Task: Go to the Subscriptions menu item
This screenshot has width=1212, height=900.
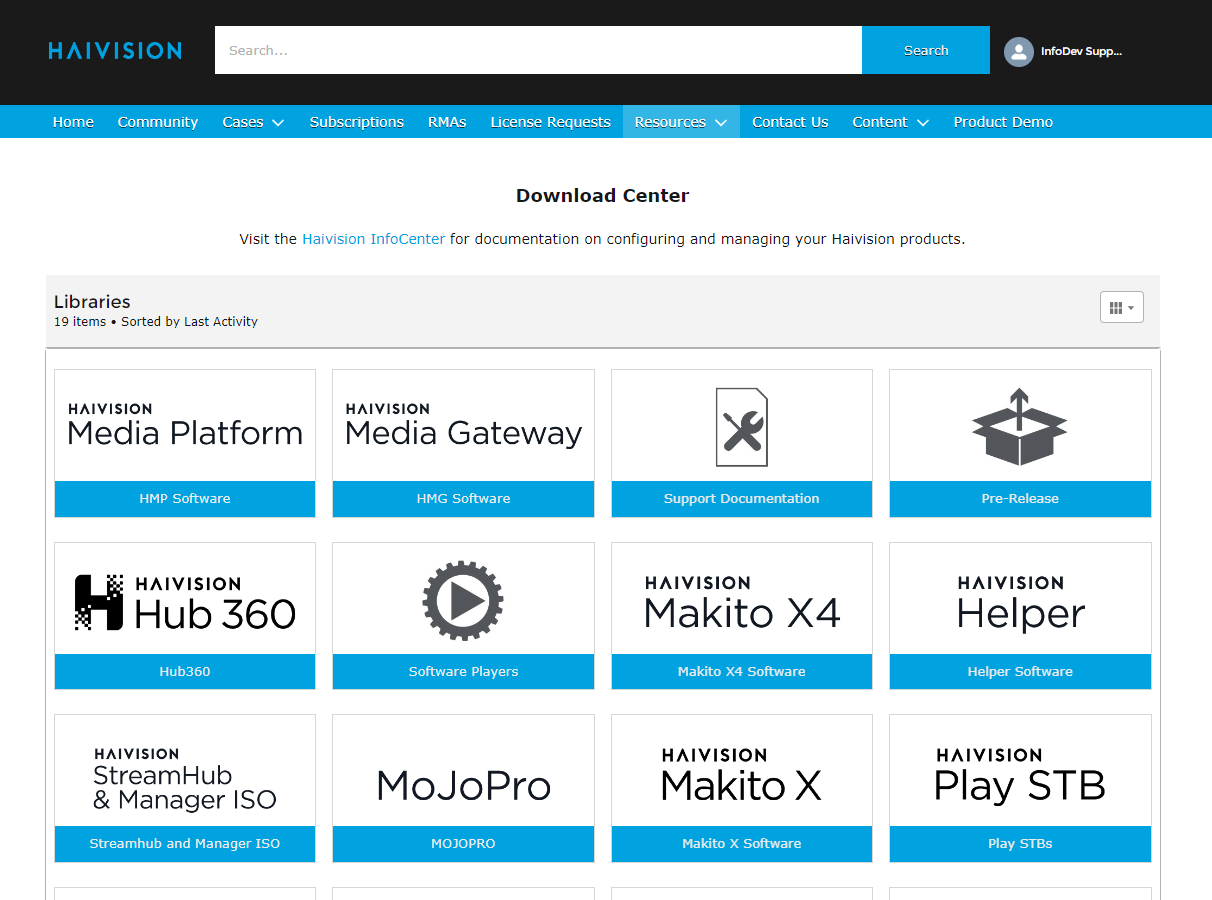Action: [356, 122]
